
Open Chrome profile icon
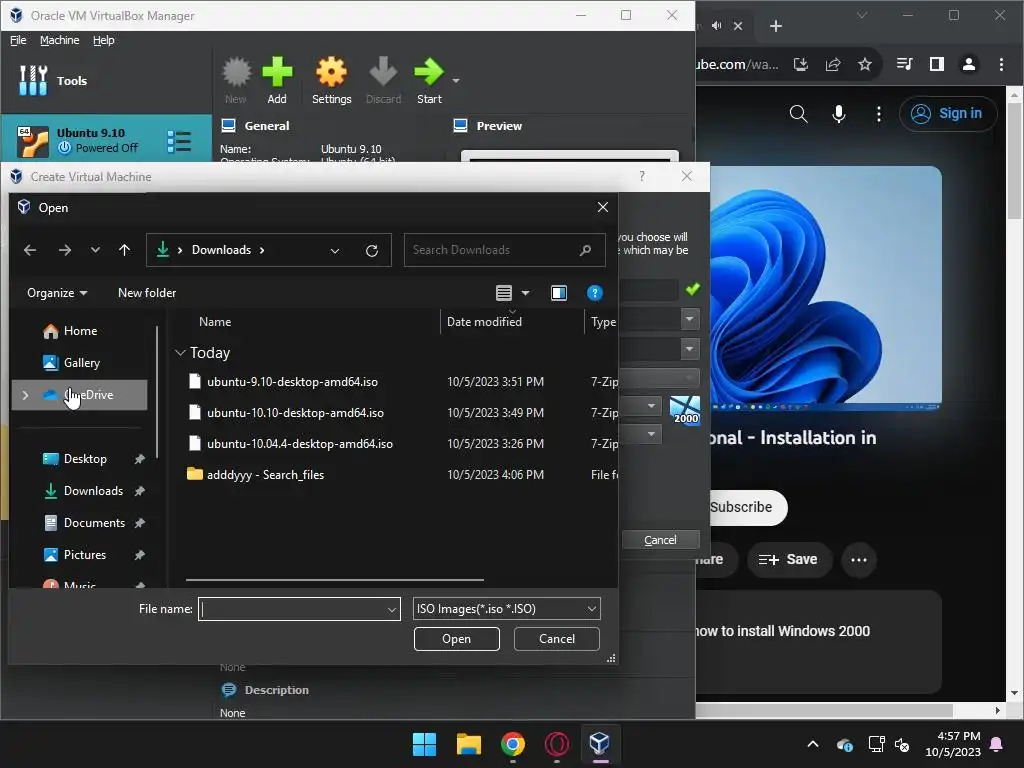968,64
